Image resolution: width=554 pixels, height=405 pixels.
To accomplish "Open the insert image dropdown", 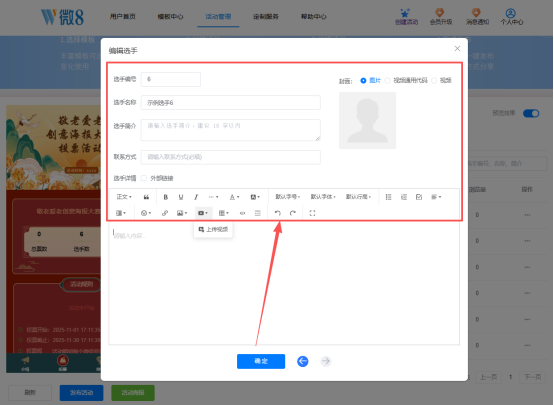I will [182, 213].
